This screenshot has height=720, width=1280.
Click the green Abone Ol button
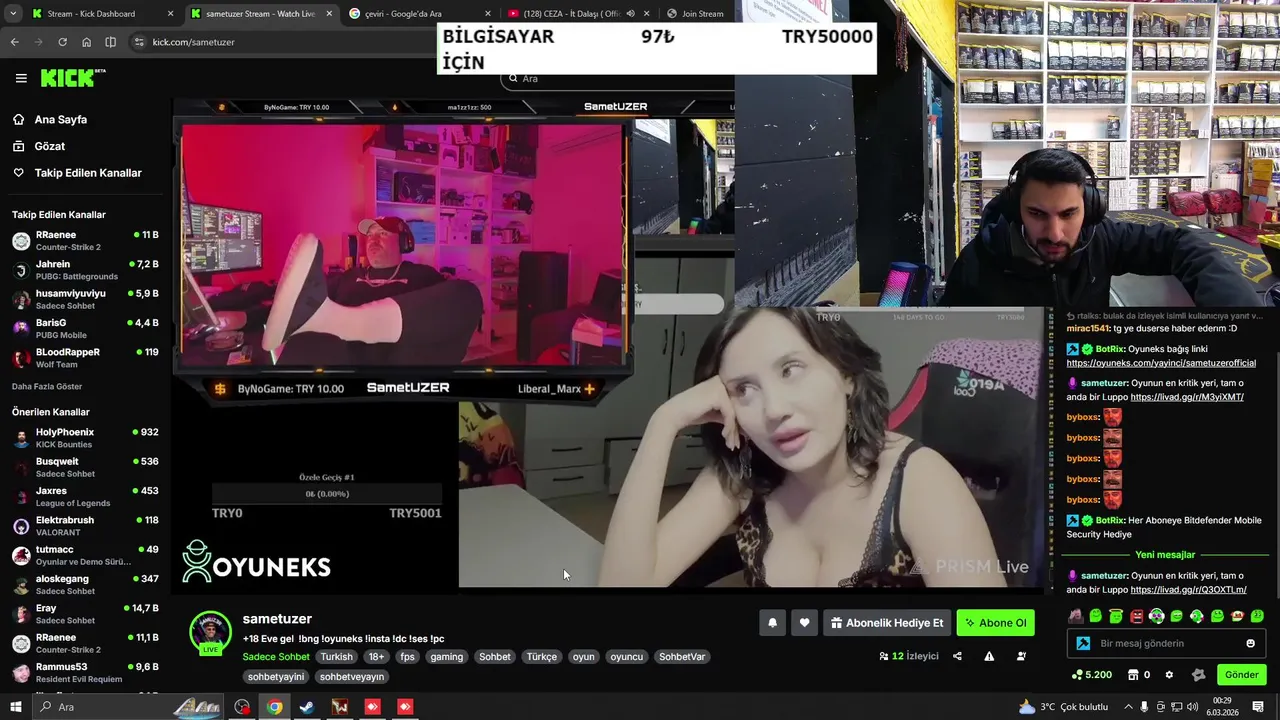995,623
